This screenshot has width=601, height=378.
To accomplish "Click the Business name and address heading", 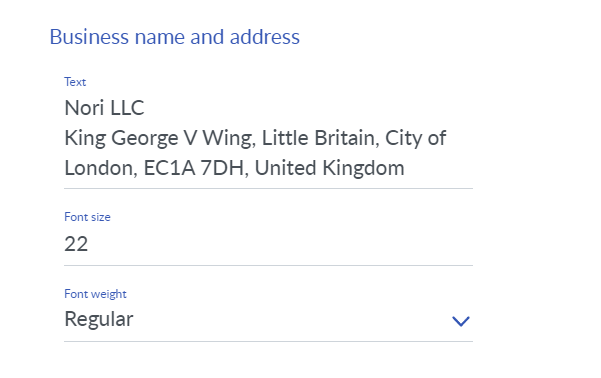I will pos(174,37).
